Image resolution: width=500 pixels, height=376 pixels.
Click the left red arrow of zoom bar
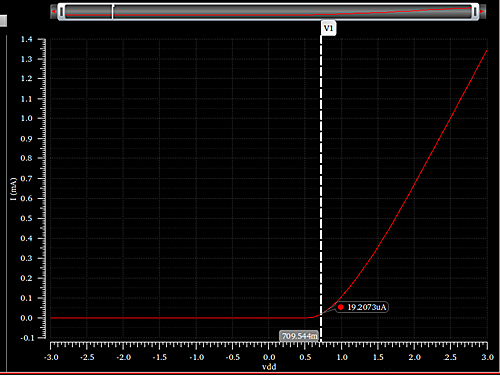pos(53,12)
